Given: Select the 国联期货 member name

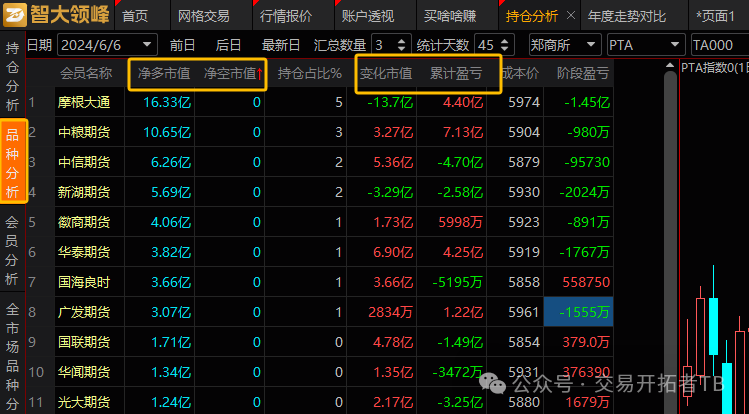Looking at the screenshot, I should [84, 342].
